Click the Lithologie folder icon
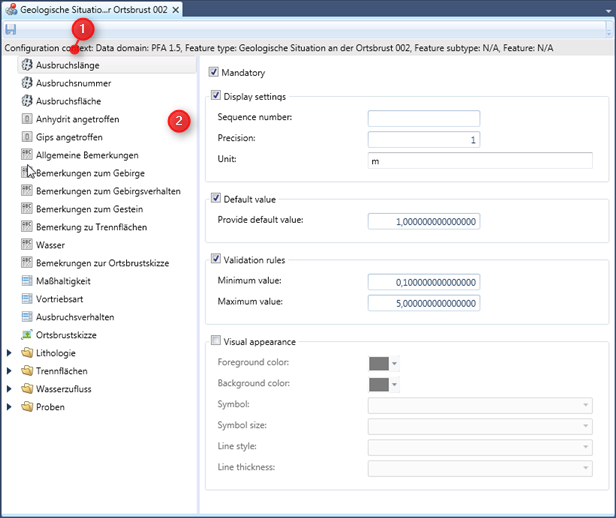 28,353
